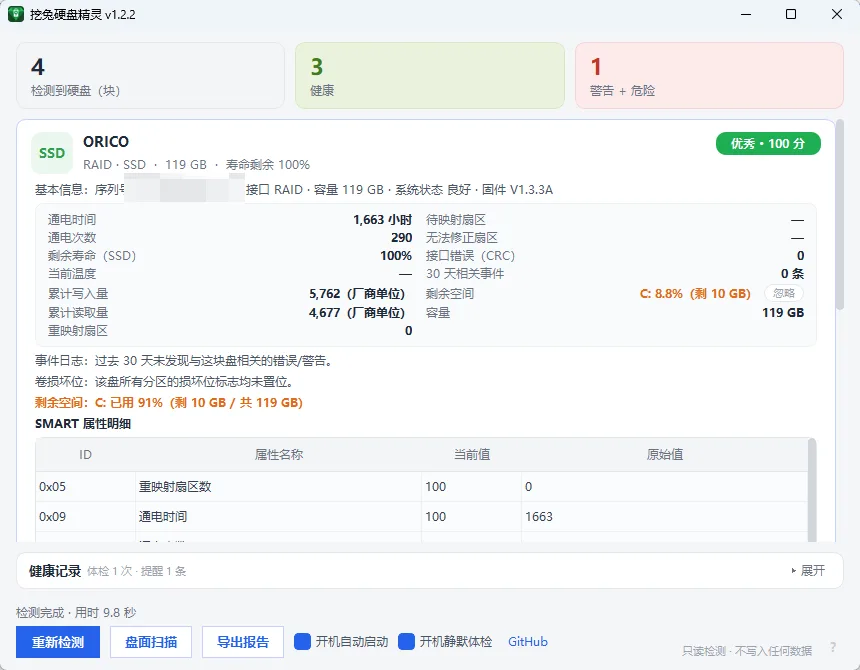Screen dimensions: 860x670
Task: Click 导出报告 to export report
Action: pyautogui.click(x=243, y=642)
